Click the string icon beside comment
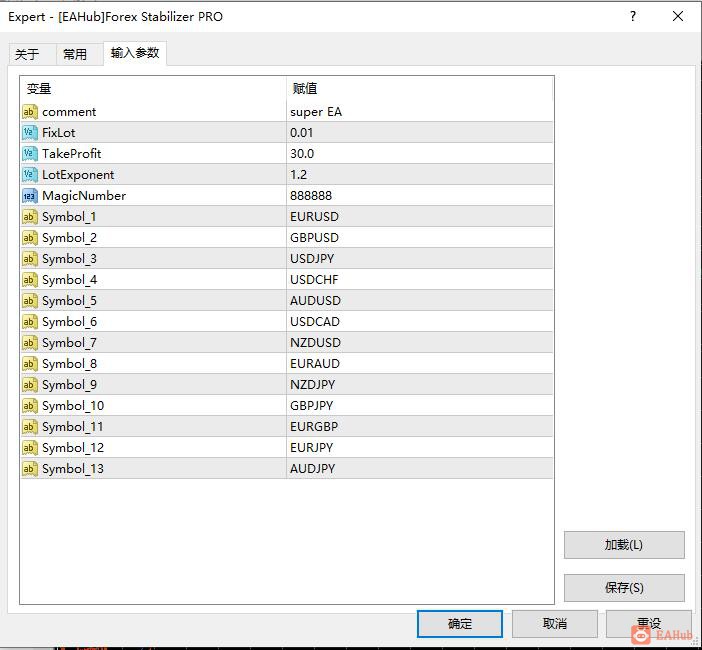 [x=30, y=111]
